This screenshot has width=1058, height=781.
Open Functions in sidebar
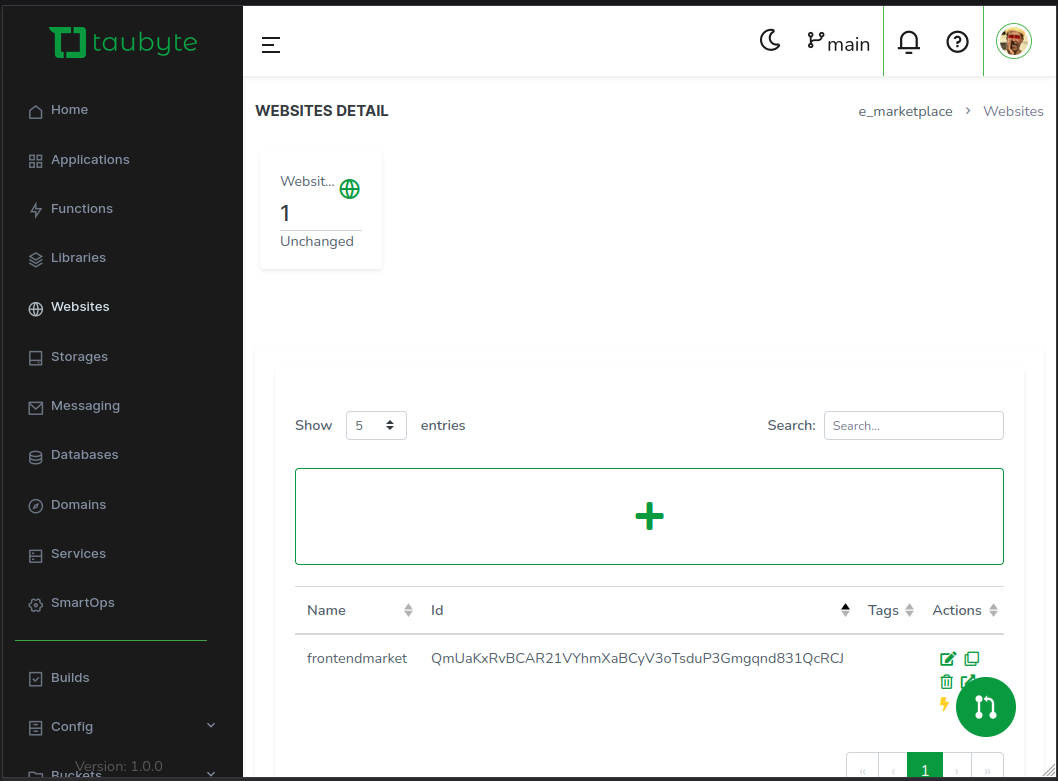click(82, 209)
